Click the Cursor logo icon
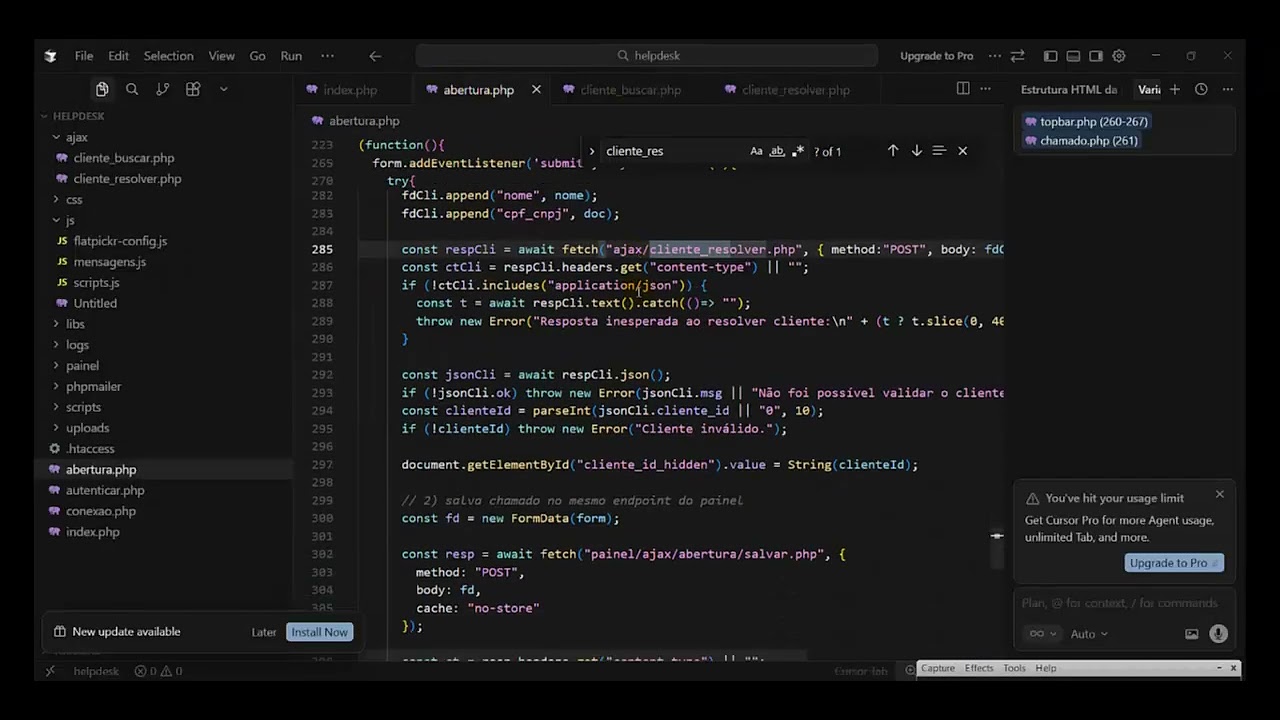Screen dimensions: 1280x720 point(51,56)
